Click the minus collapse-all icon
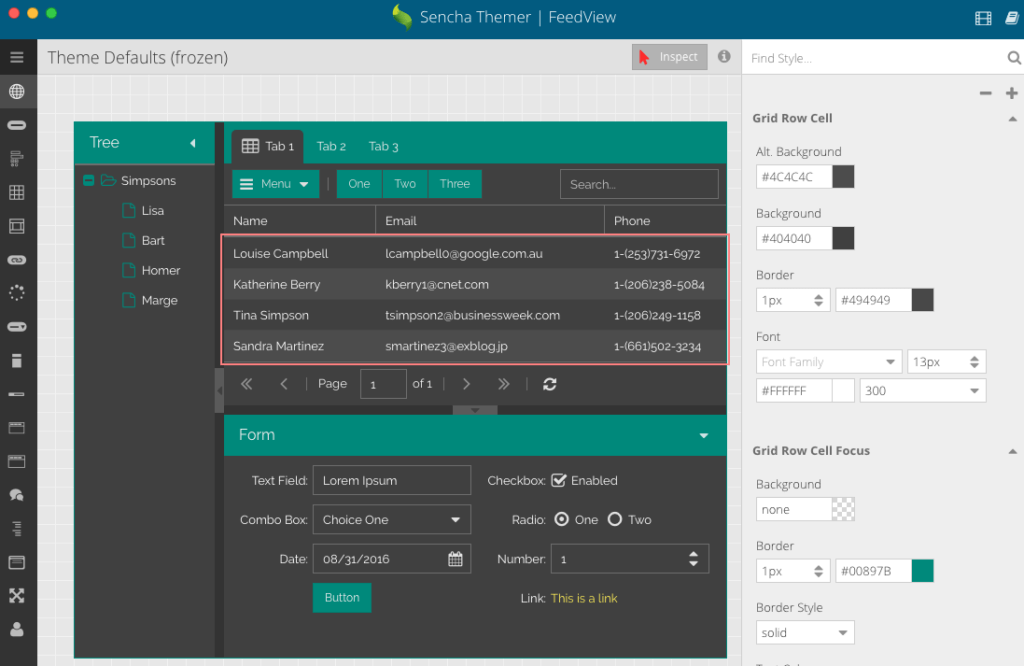The height and width of the screenshot is (666, 1024). 985,93
